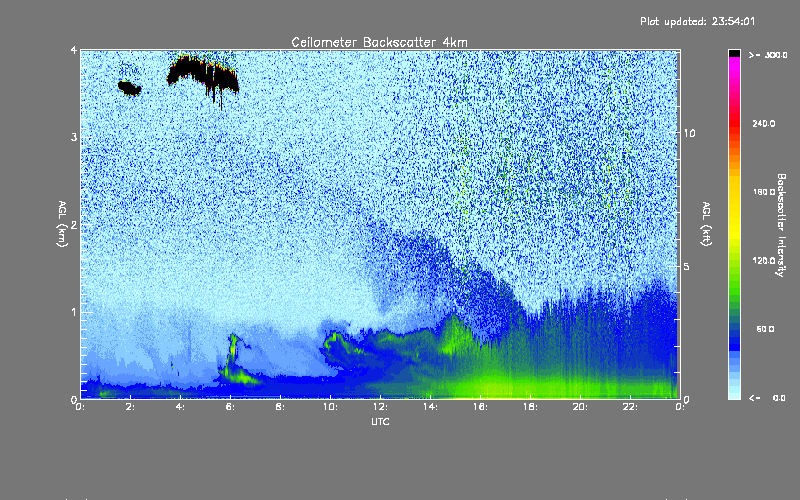Click the 'UTC' x-axis label
The height and width of the screenshot is (500, 800).
tap(380, 421)
